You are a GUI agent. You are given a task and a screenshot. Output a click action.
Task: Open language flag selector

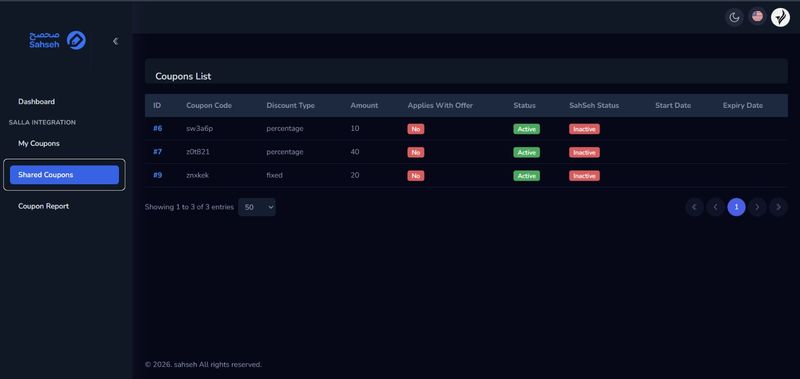tap(758, 17)
